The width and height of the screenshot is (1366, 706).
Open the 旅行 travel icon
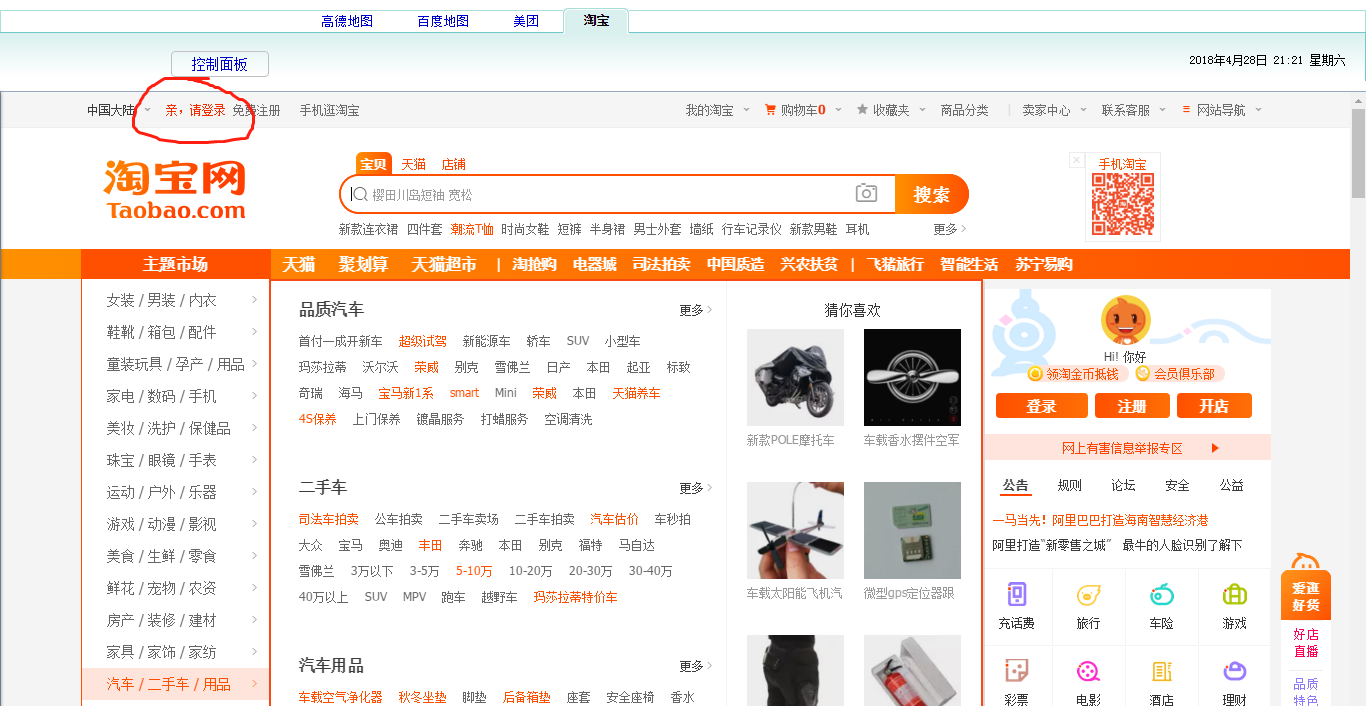(1088, 595)
